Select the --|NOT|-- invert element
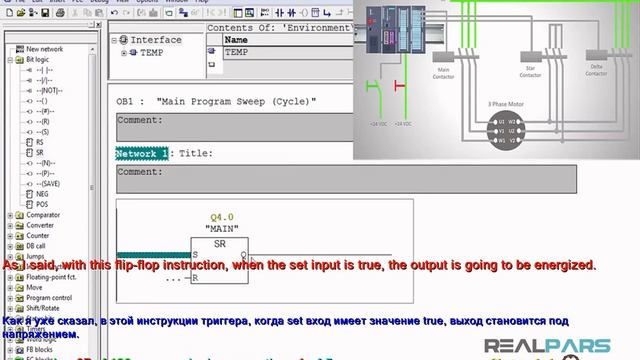The height and width of the screenshot is (360, 640). (x=49, y=91)
